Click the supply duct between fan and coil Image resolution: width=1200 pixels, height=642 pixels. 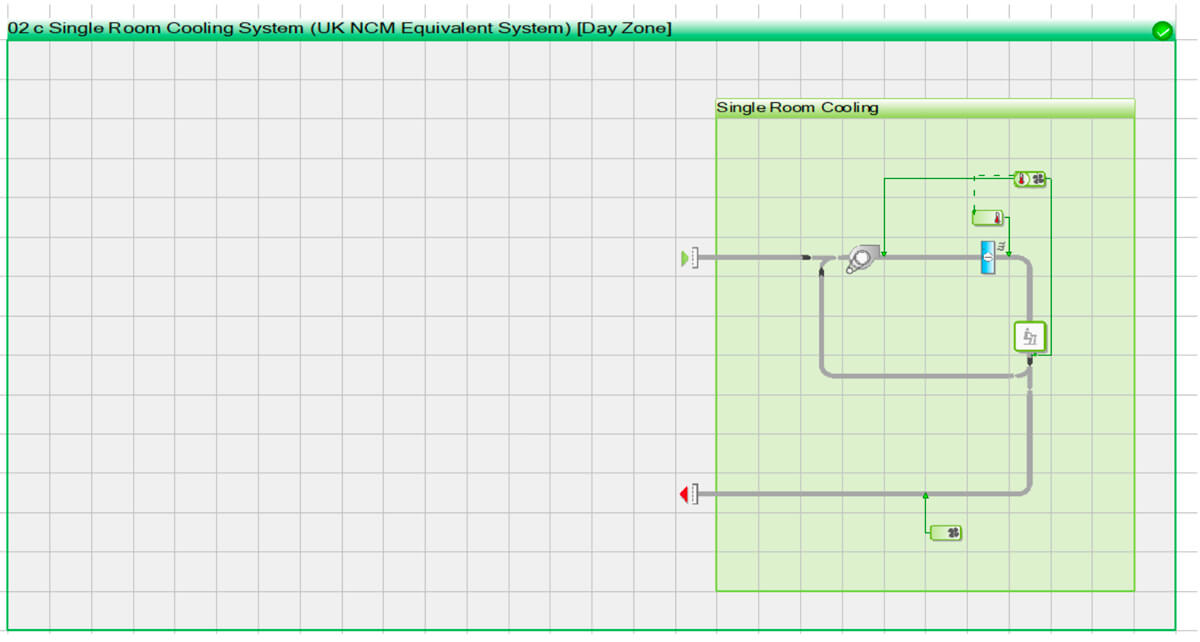(x=930, y=258)
